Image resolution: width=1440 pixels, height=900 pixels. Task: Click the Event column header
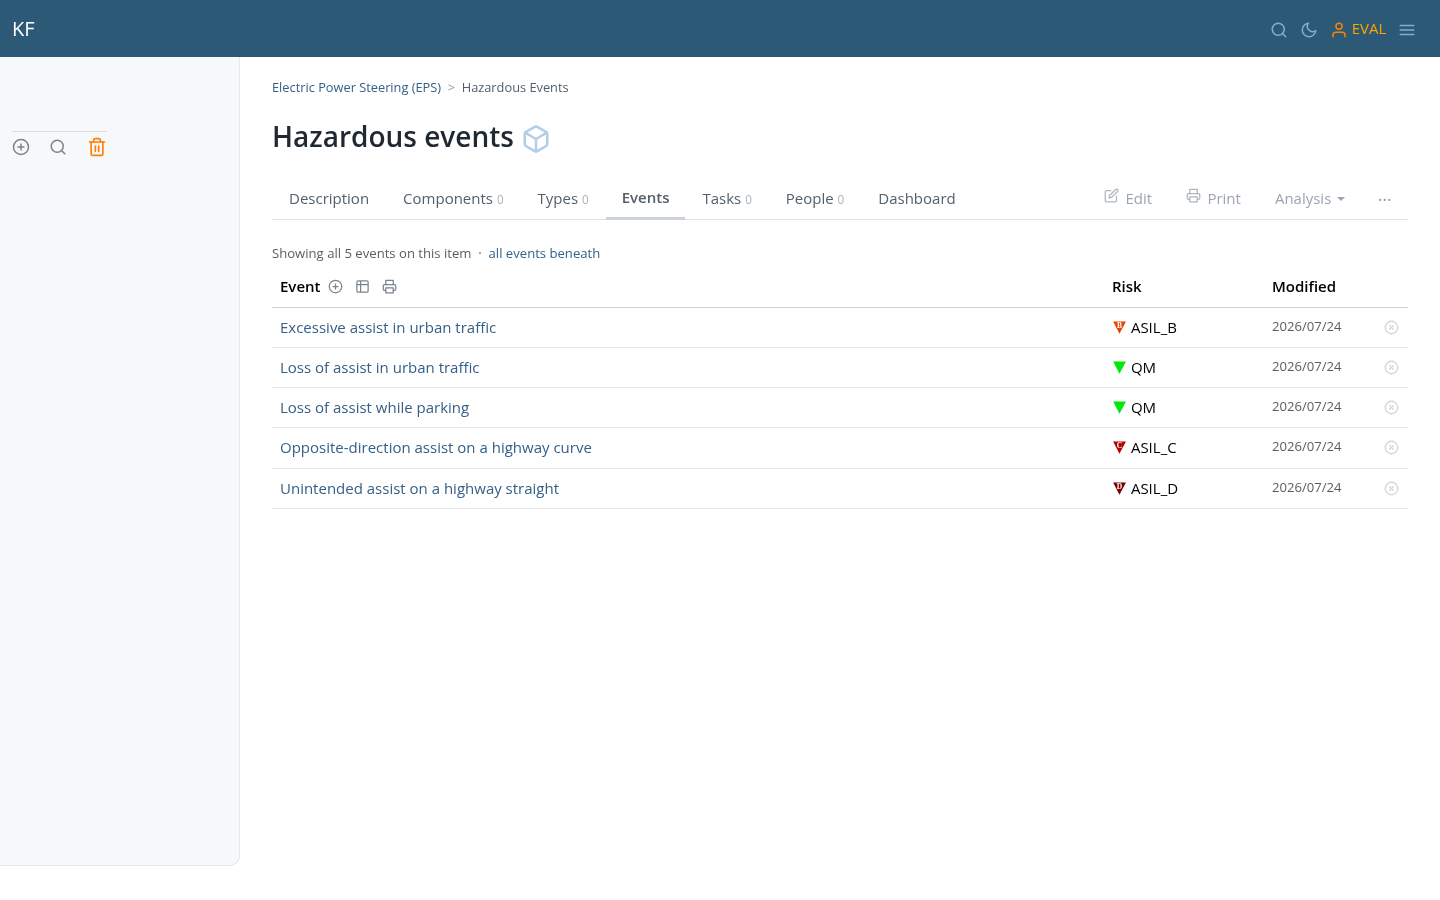(x=300, y=287)
